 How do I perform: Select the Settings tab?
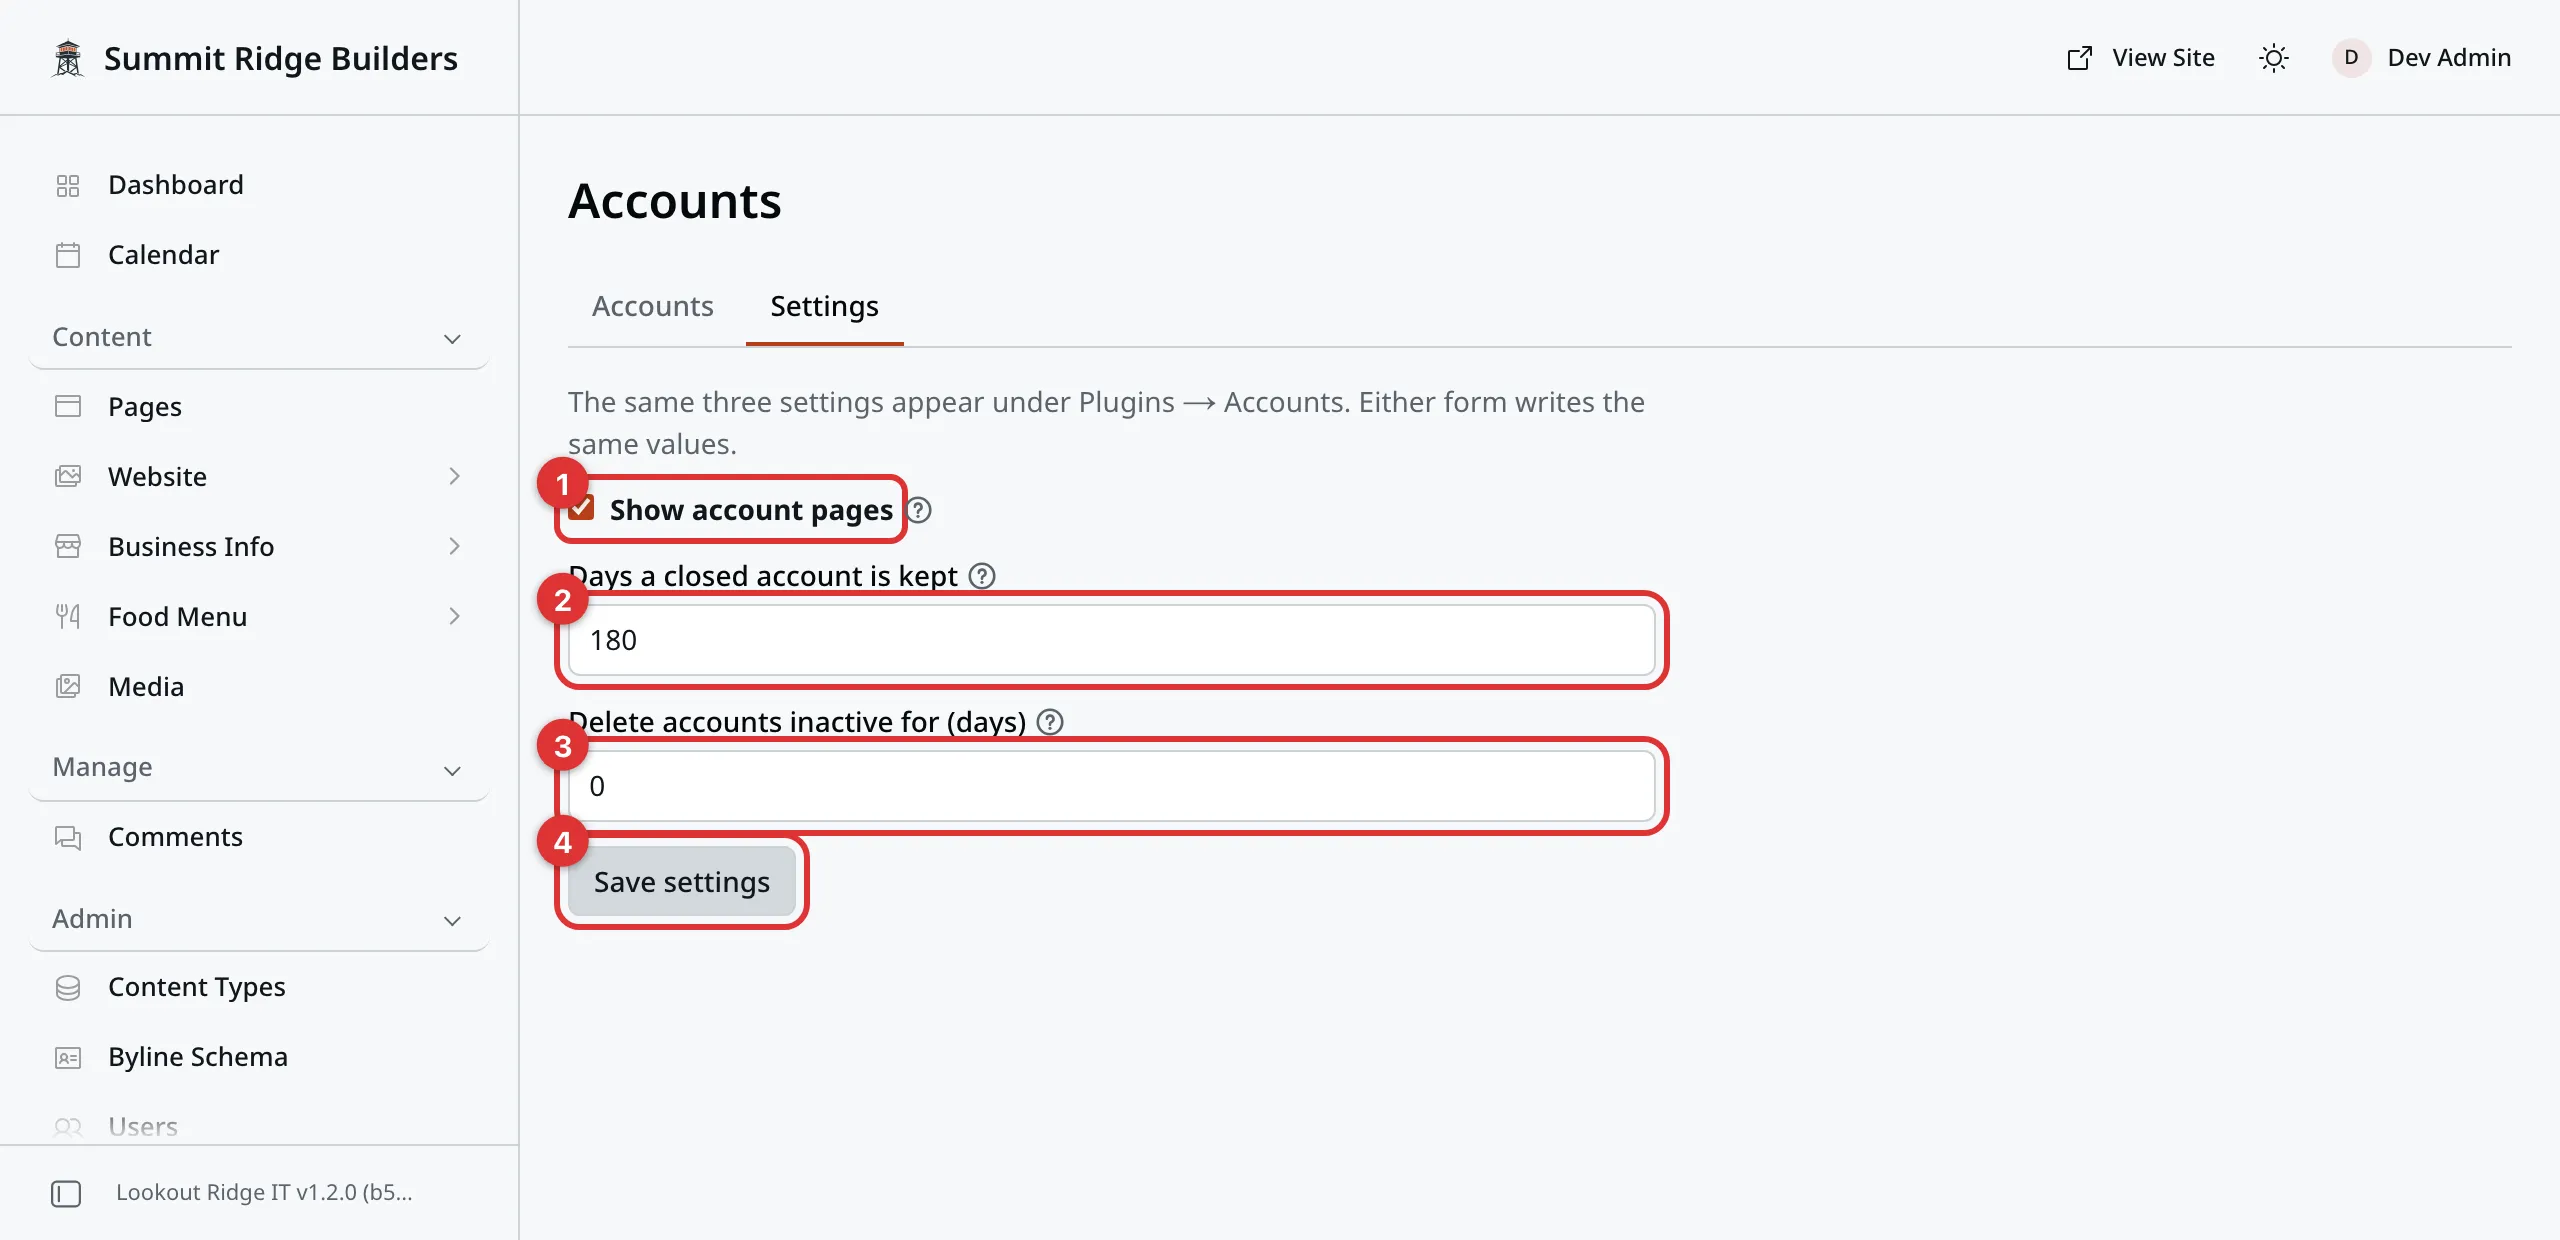[825, 306]
